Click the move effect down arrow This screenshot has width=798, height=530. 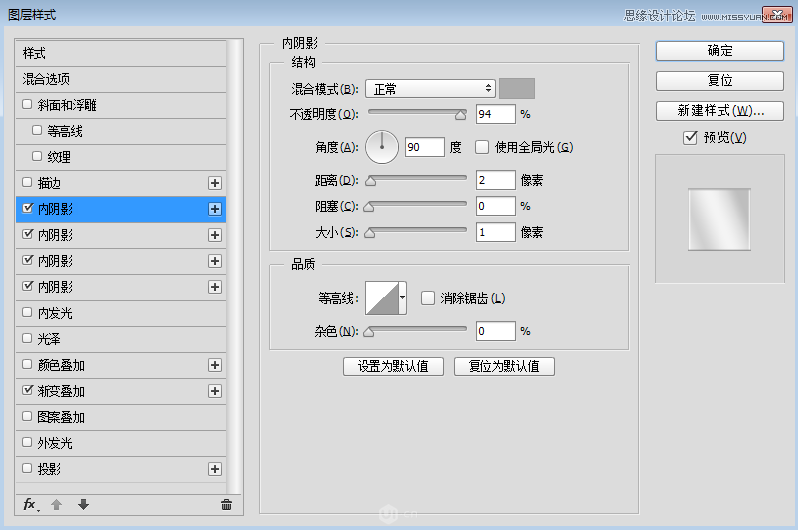[83, 505]
